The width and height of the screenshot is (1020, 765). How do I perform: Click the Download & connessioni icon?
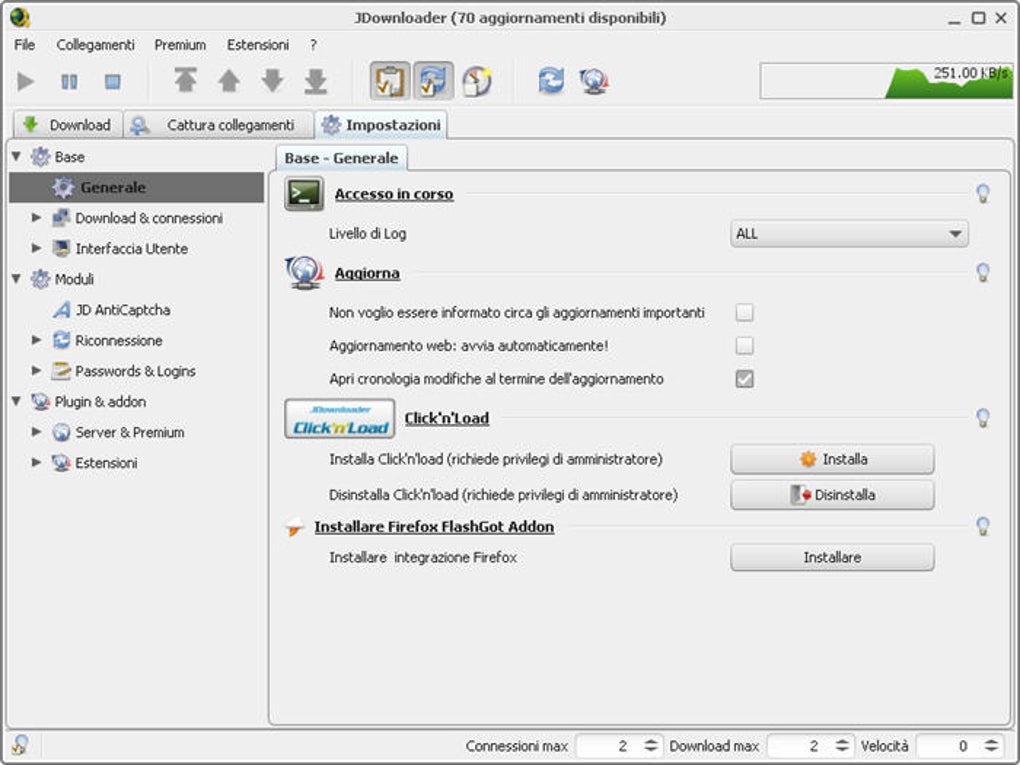click(61, 218)
